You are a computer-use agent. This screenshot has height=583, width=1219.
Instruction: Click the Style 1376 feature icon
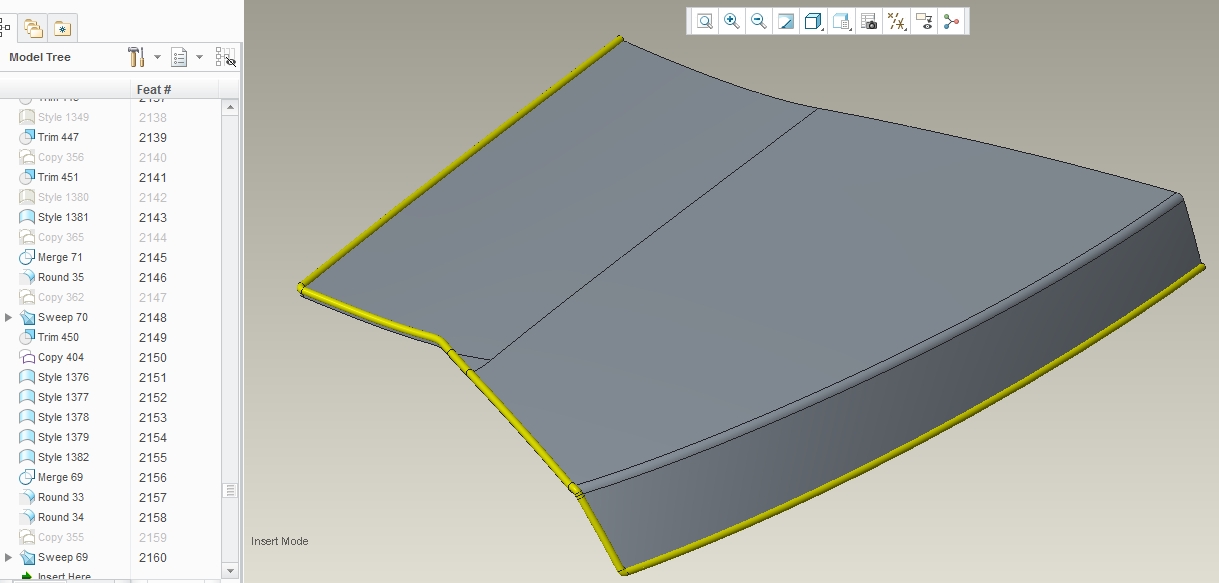click(x=27, y=377)
